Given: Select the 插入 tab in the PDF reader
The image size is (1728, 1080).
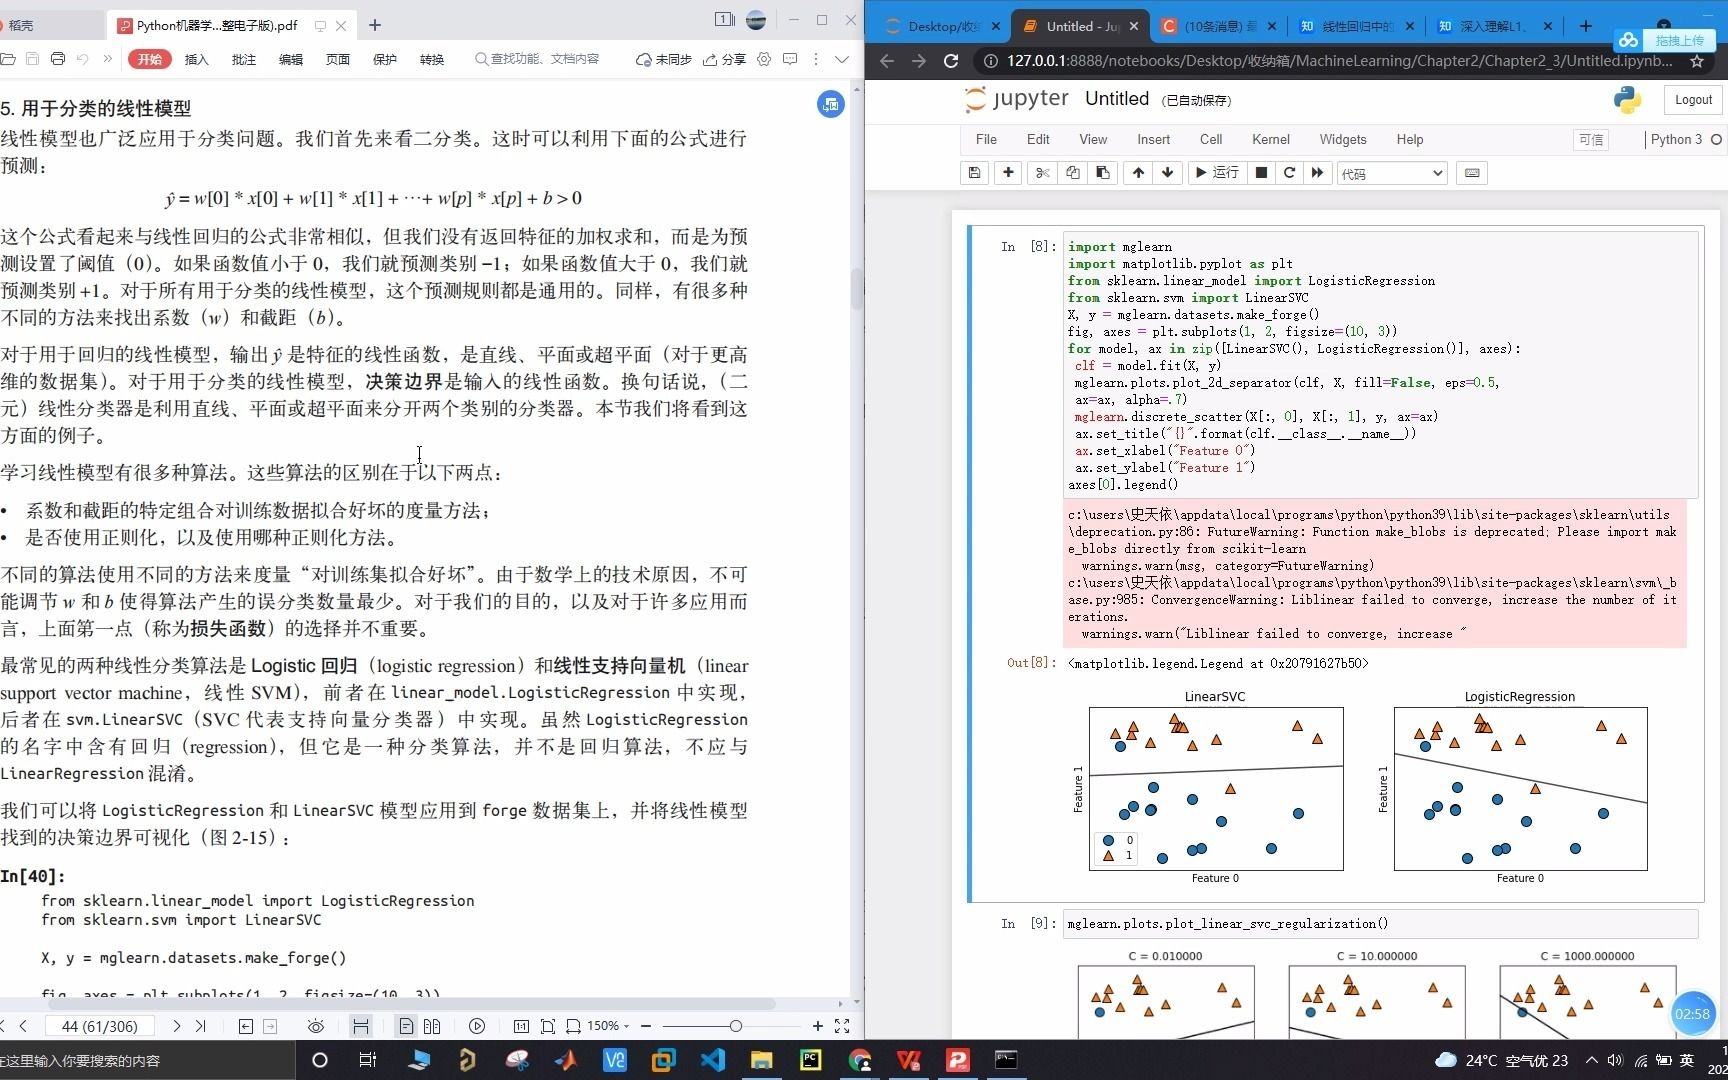Looking at the screenshot, I should 197,59.
